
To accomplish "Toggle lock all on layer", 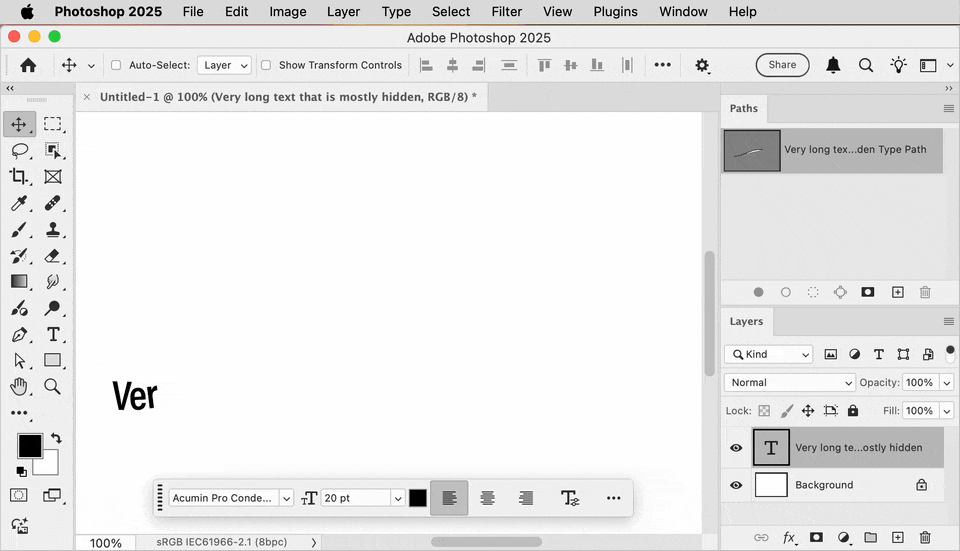I will click(x=853, y=410).
